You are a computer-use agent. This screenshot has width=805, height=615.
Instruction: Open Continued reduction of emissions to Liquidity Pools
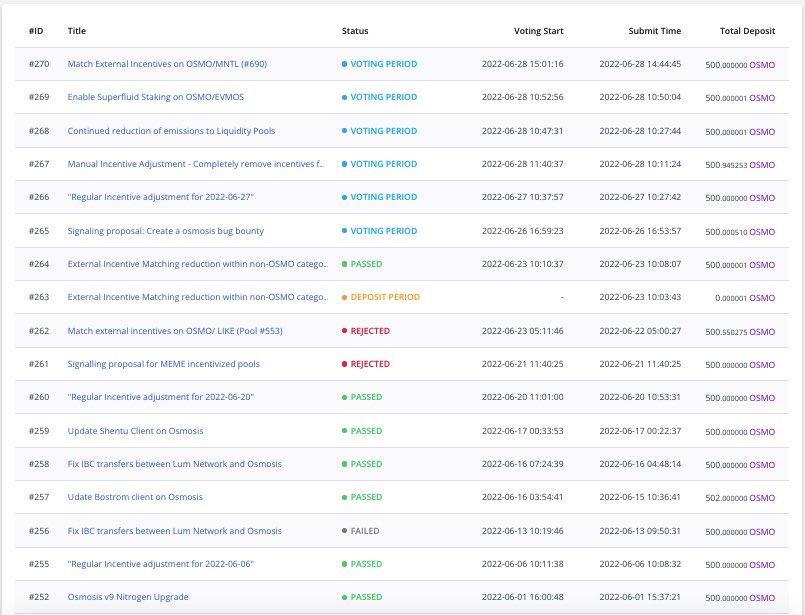(x=171, y=131)
